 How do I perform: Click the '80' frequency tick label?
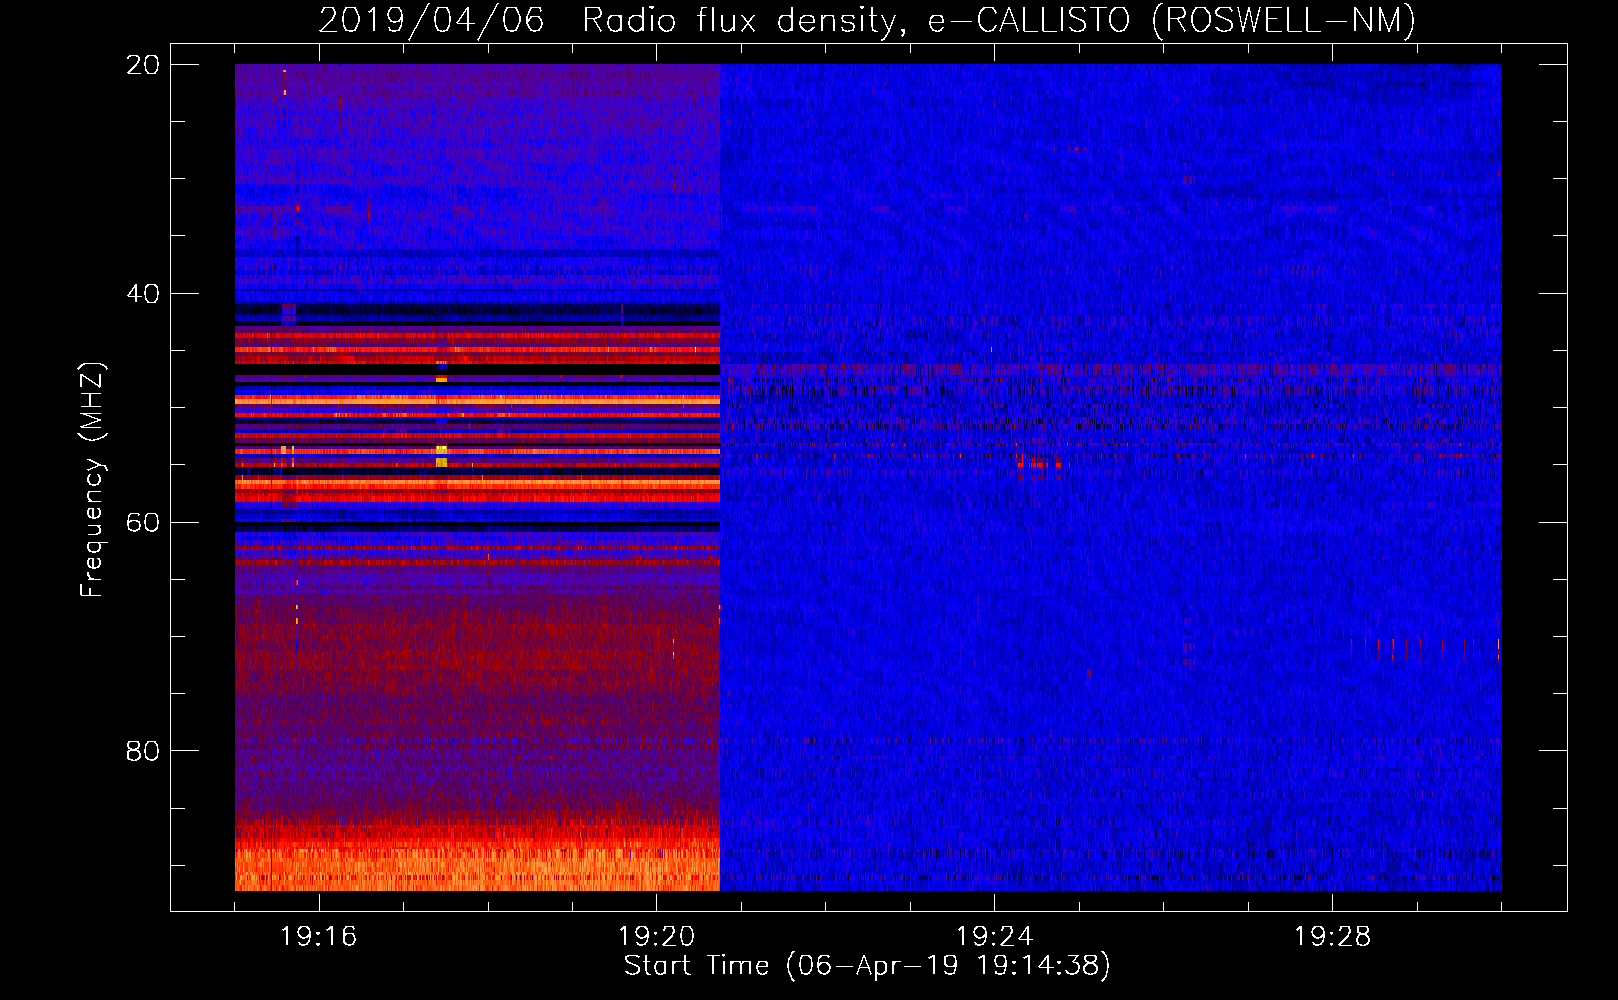142,751
